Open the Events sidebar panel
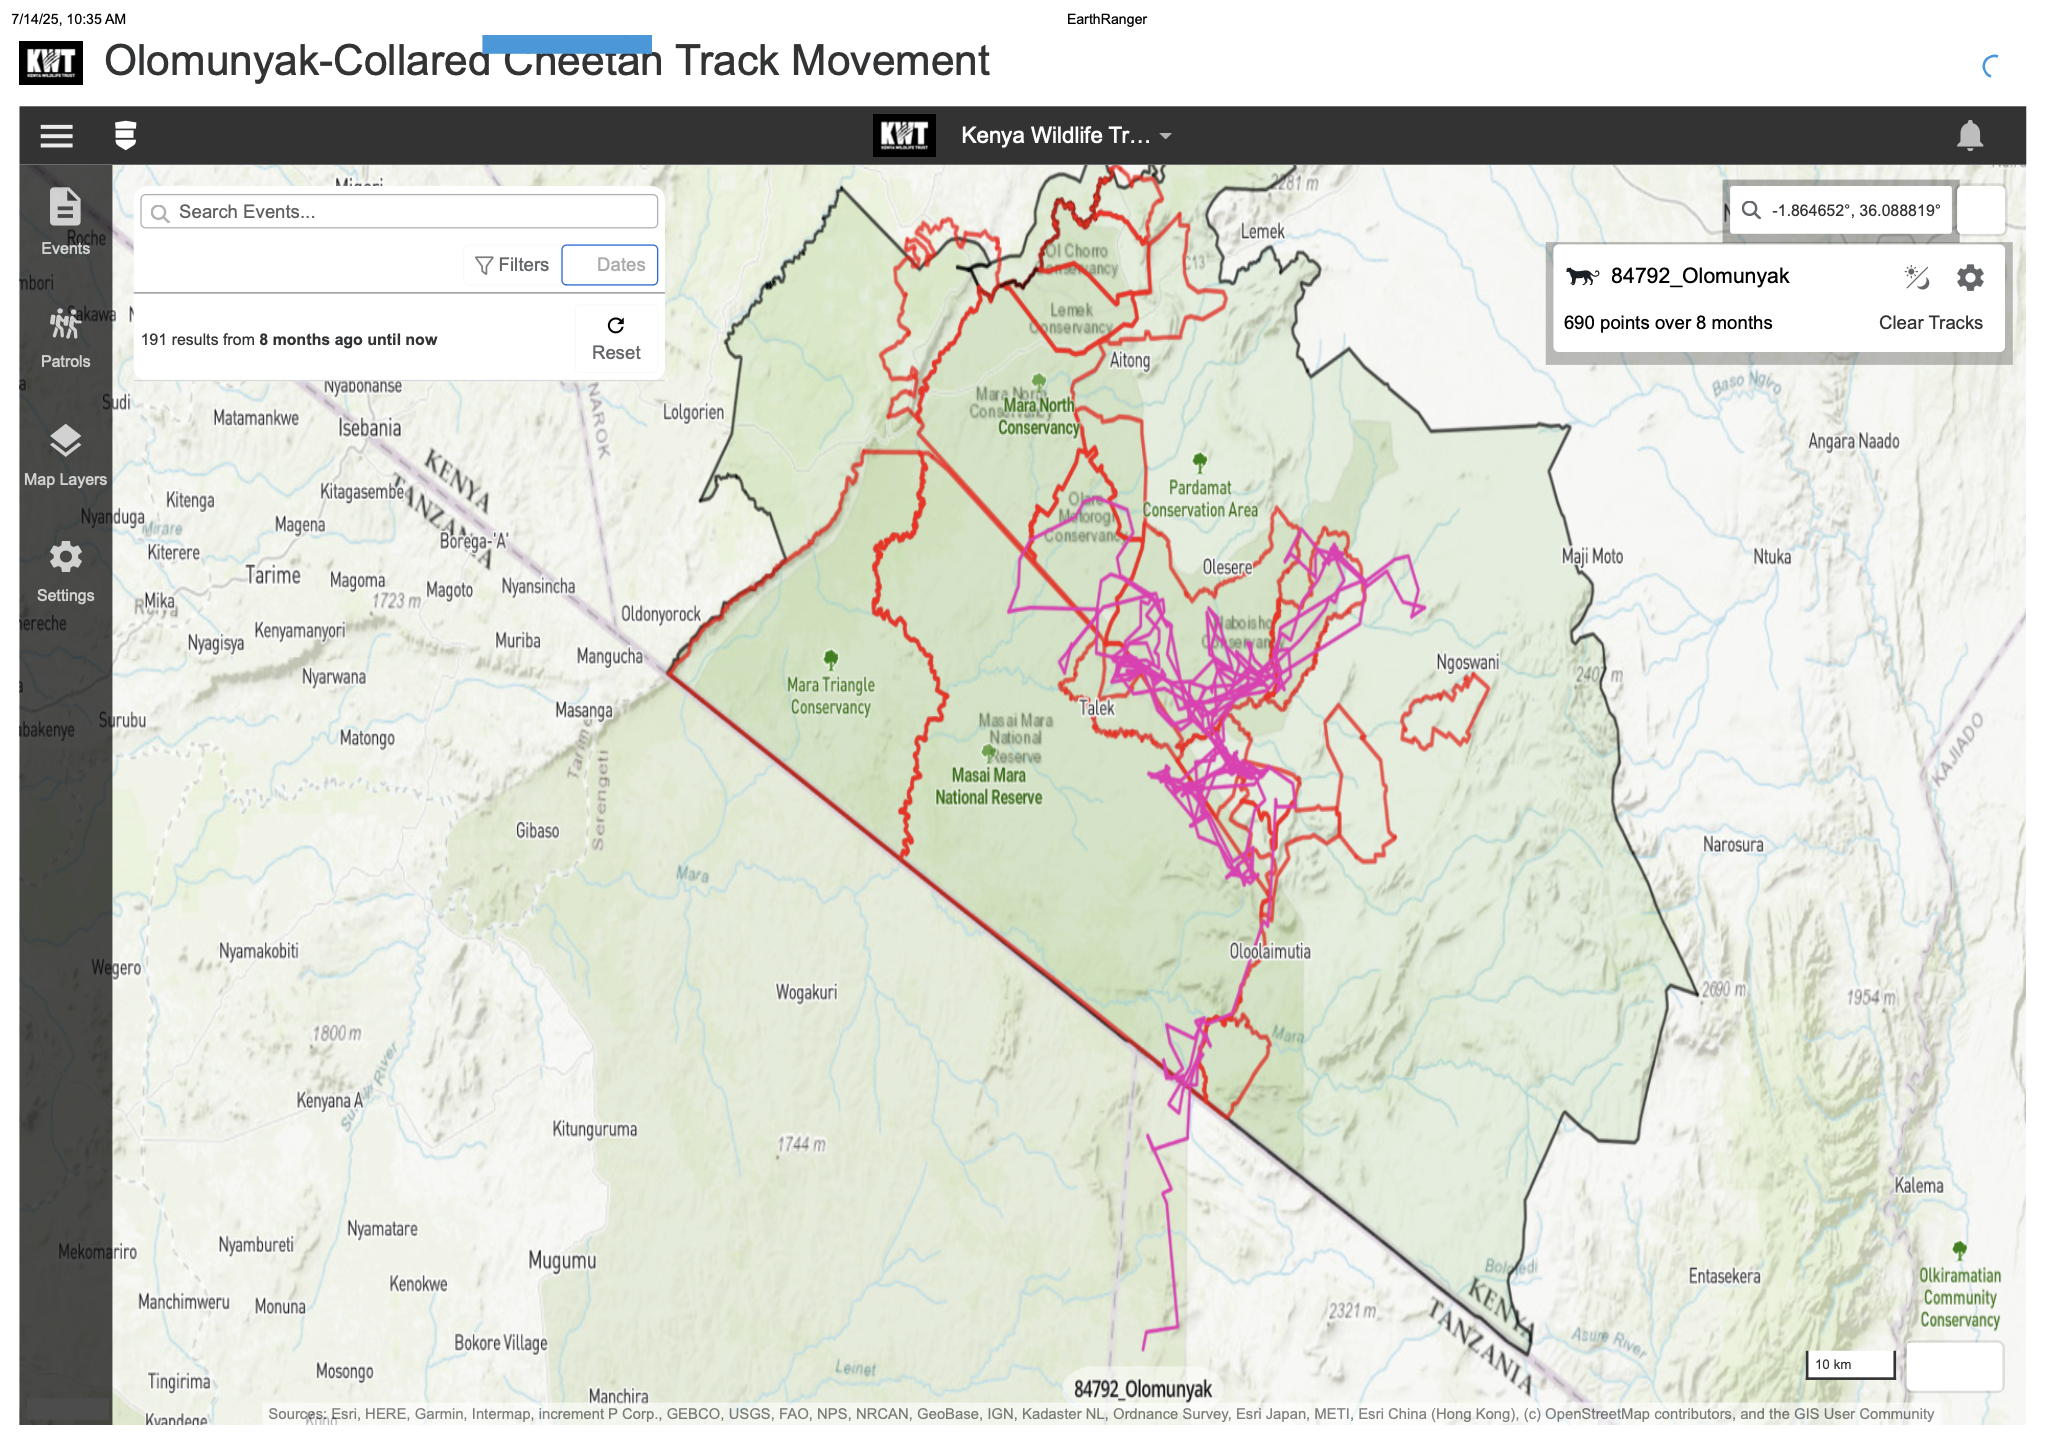 pyautogui.click(x=65, y=221)
